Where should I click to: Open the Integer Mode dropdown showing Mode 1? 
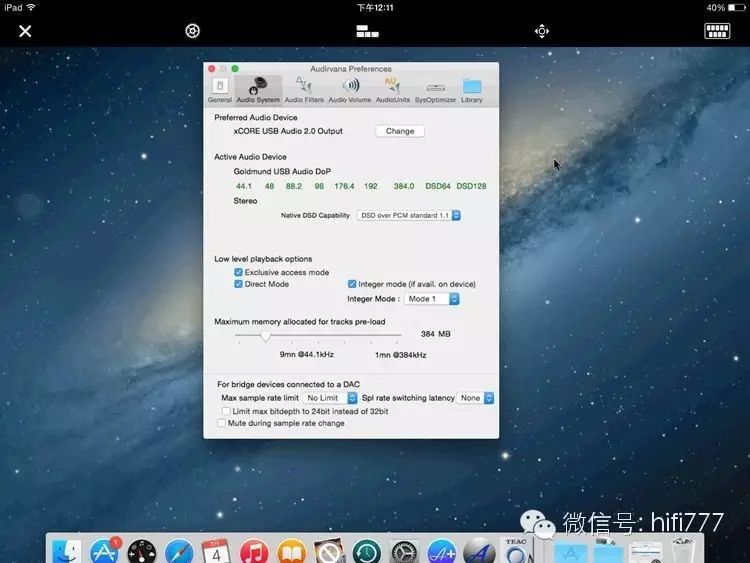pos(432,299)
